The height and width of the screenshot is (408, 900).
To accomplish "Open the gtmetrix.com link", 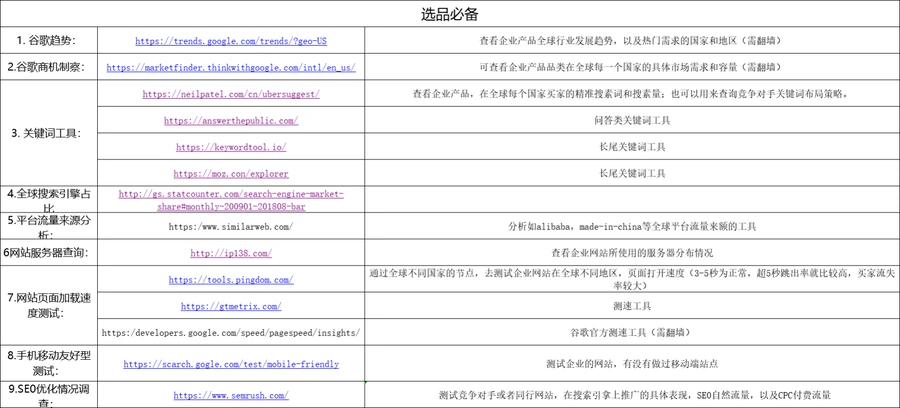I will (x=231, y=306).
